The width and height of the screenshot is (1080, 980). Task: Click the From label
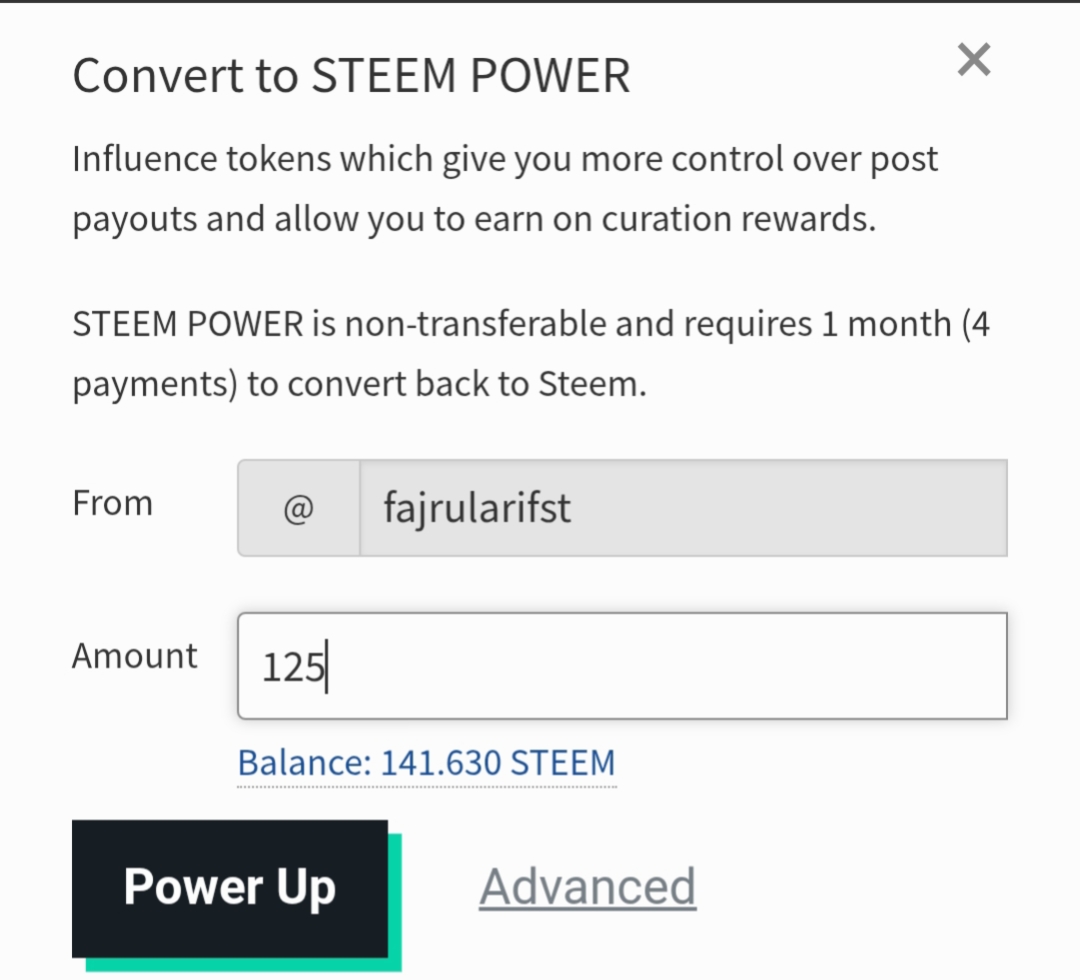112,503
